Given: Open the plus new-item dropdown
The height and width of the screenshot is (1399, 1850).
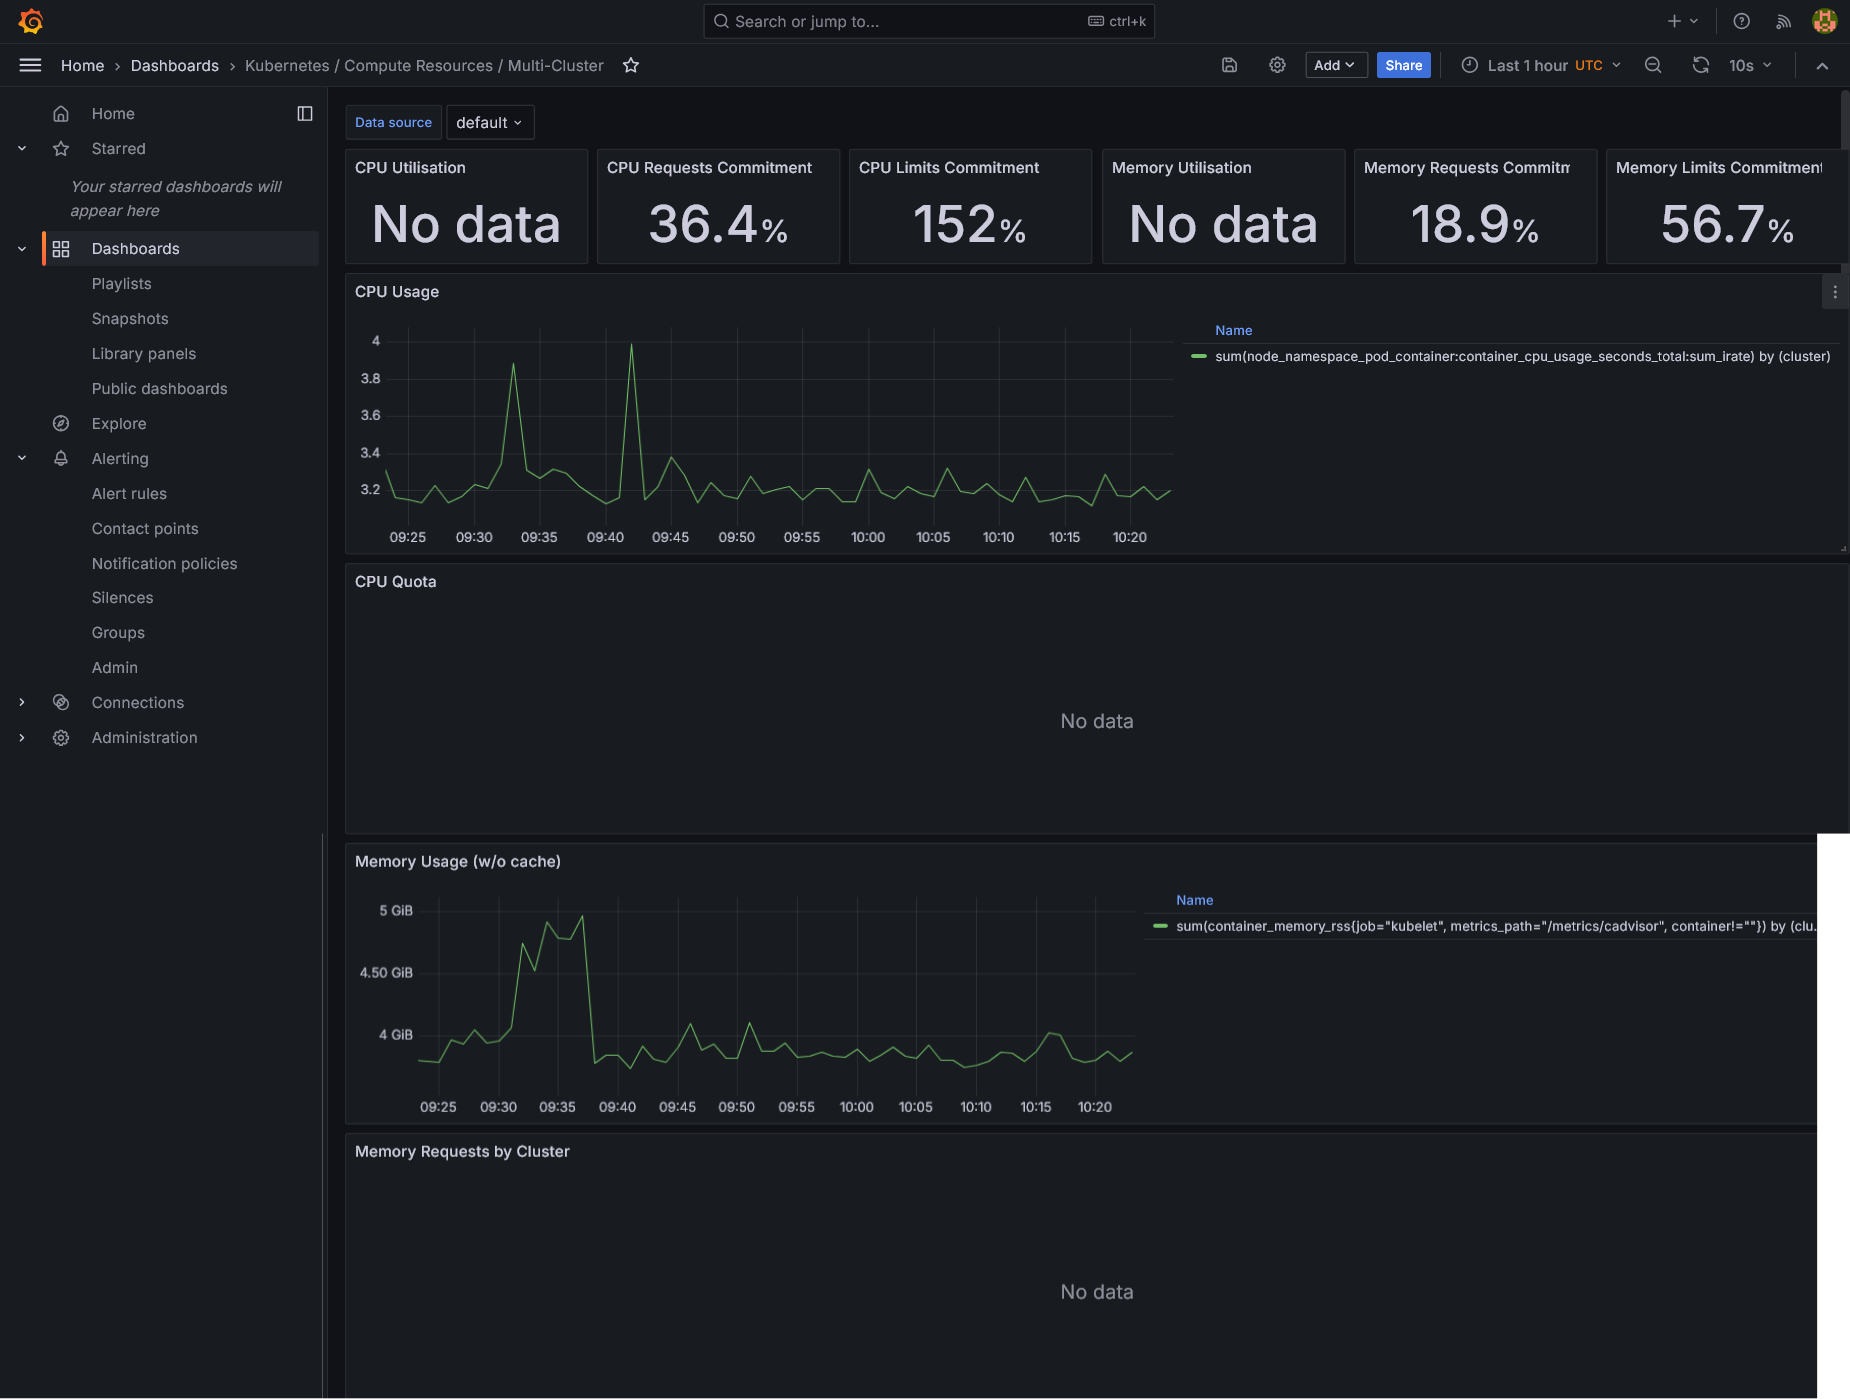Looking at the screenshot, I should [x=1683, y=21].
